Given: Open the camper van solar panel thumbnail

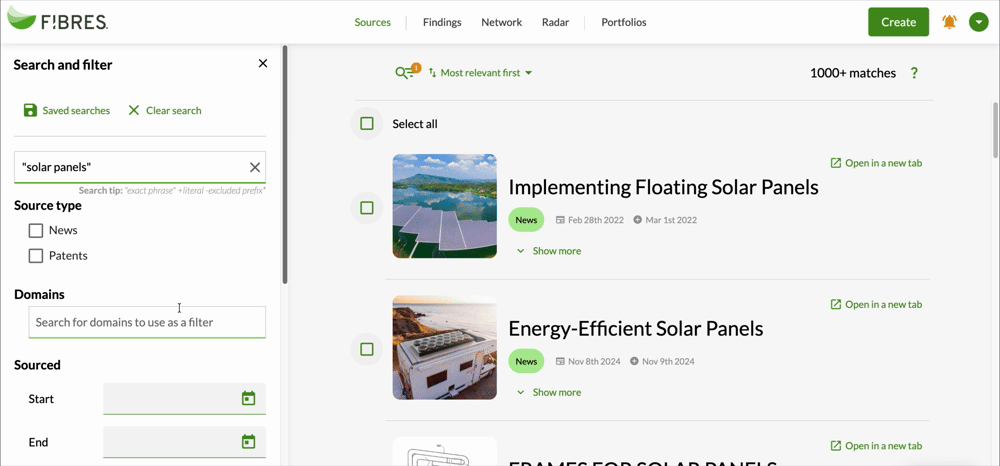Looking at the screenshot, I should coord(445,347).
